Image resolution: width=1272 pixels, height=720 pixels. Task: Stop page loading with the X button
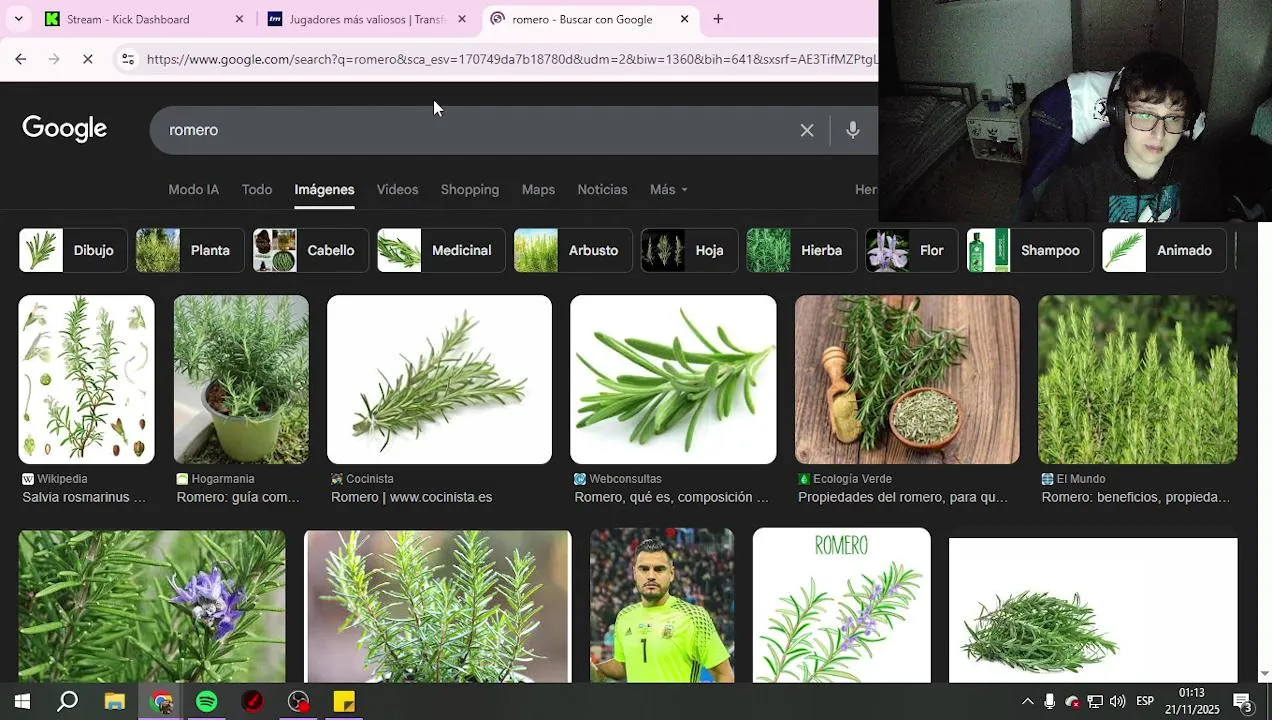pyautogui.click(x=87, y=59)
